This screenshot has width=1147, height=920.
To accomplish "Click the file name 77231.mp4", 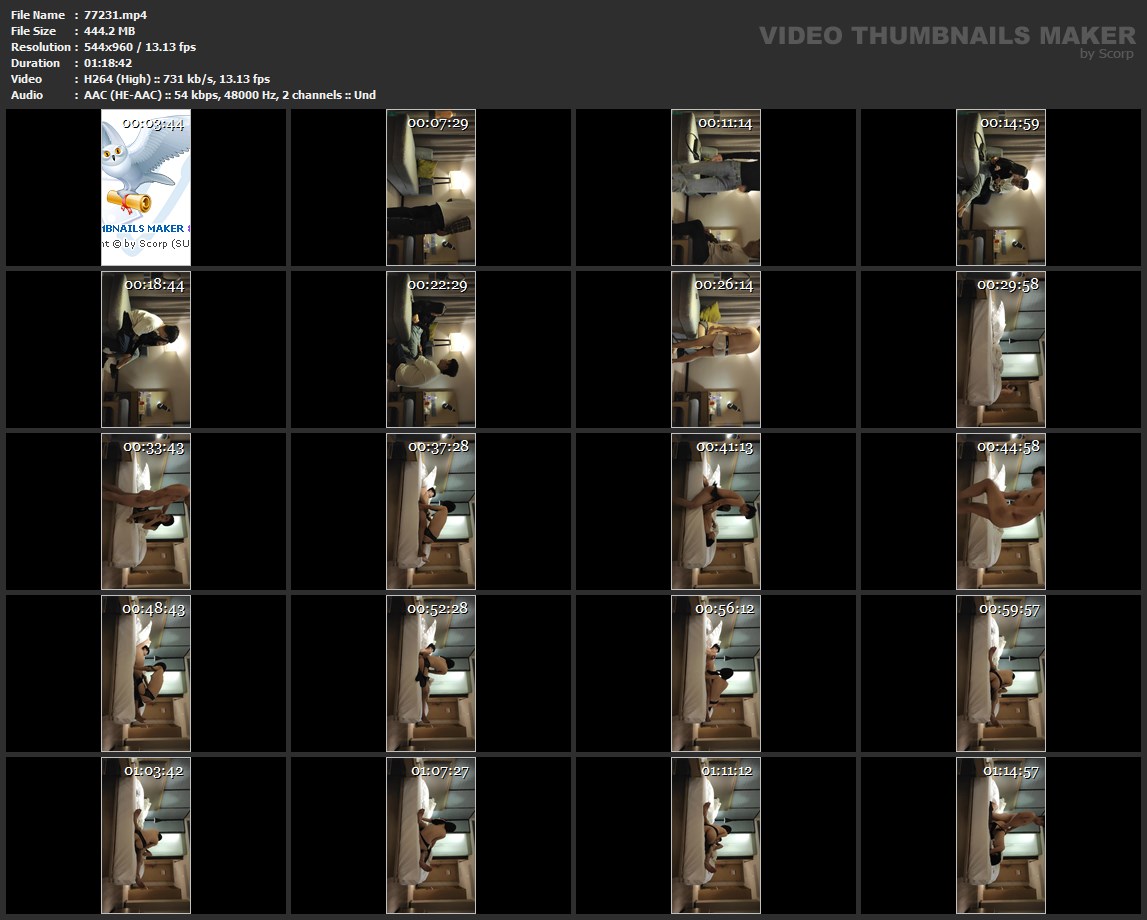I will click(x=115, y=15).
